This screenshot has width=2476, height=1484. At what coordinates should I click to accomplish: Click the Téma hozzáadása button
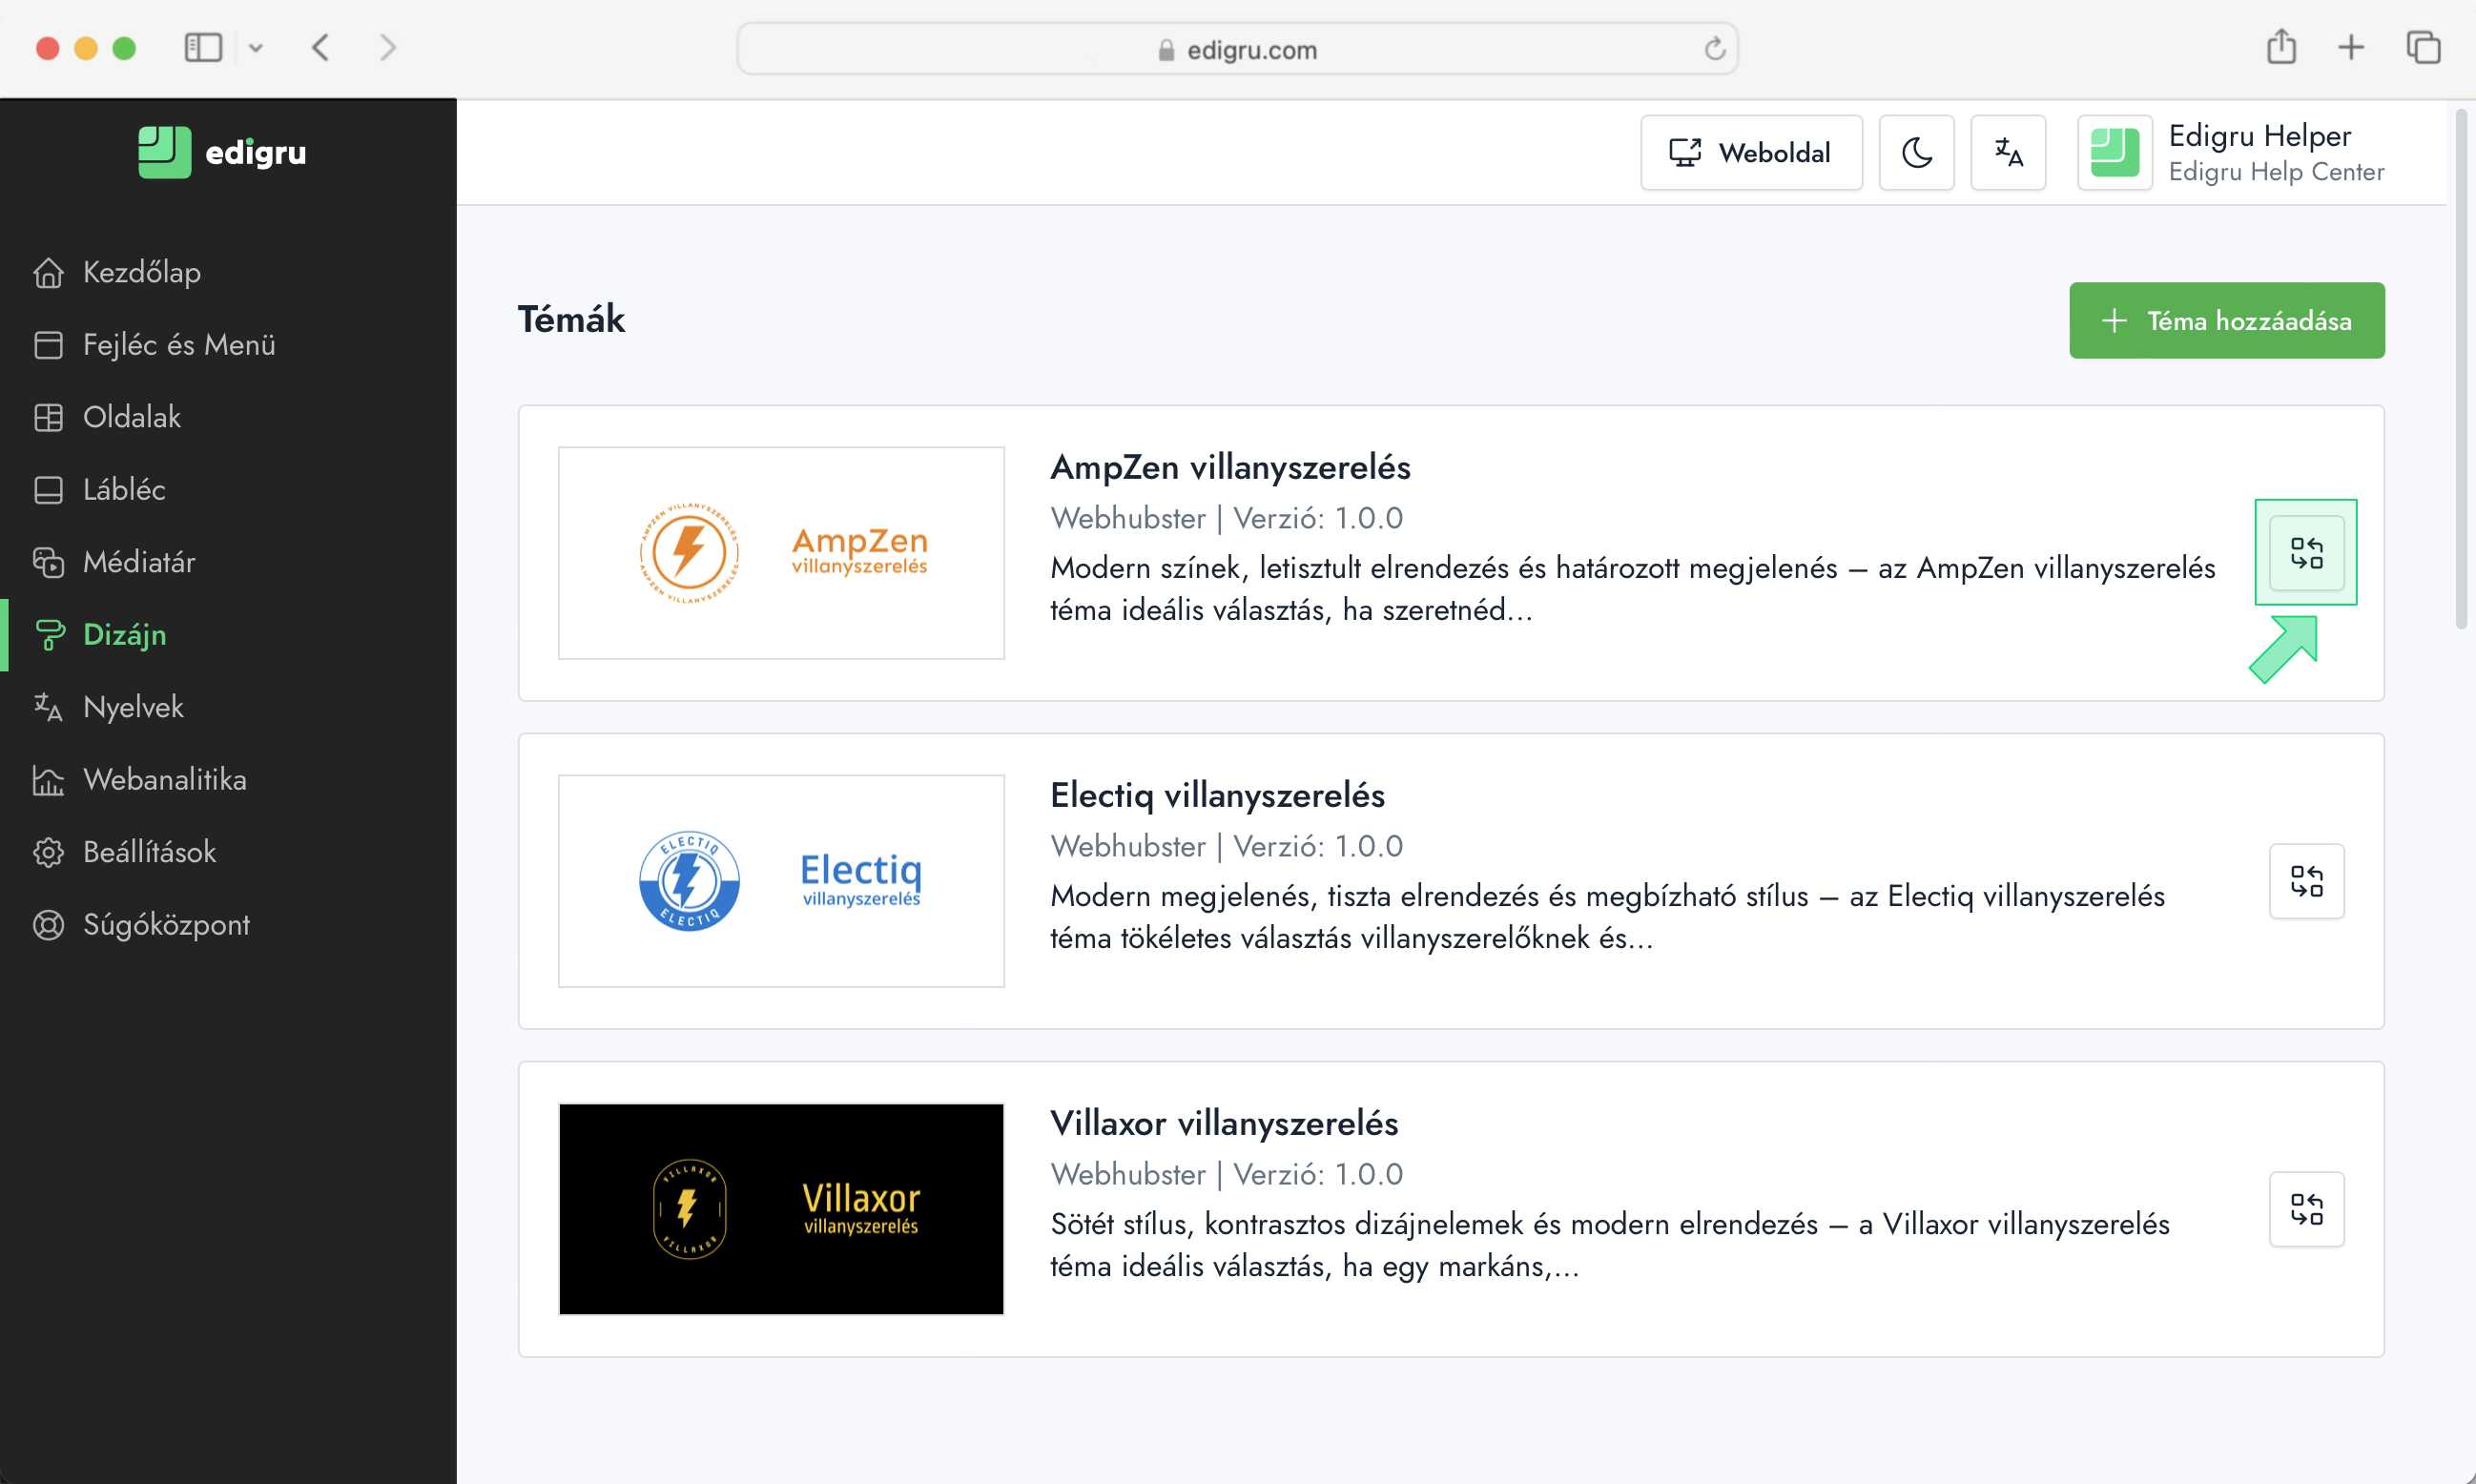[x=2226, y=321]
